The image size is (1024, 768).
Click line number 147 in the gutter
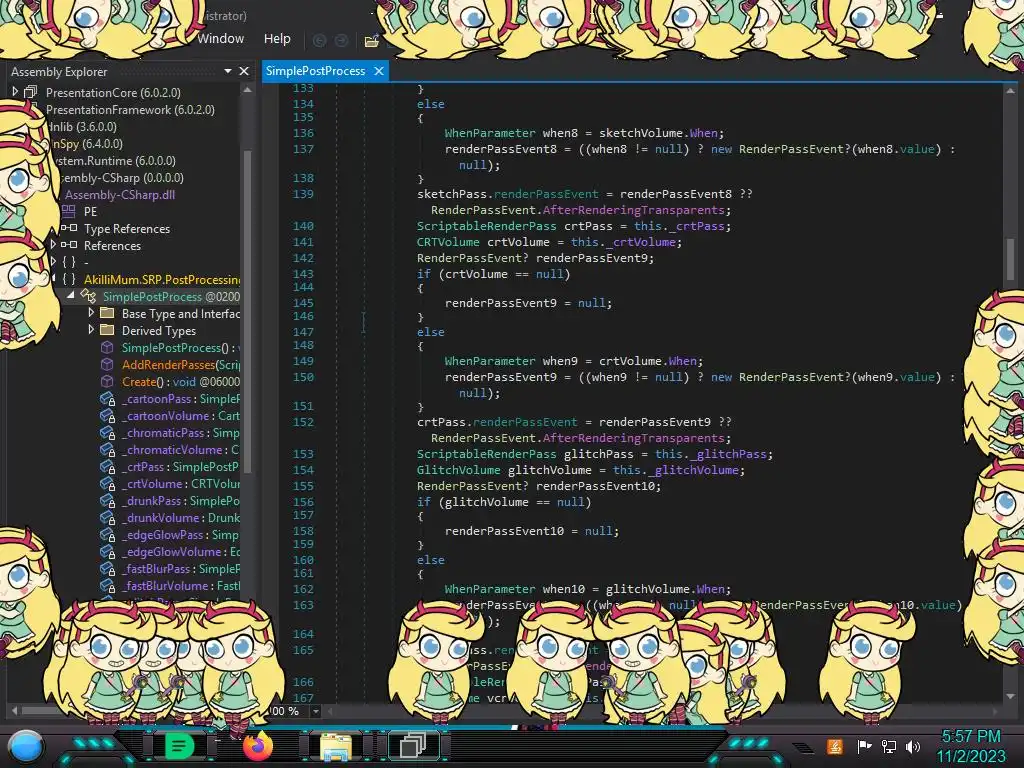tap(303, 332)
